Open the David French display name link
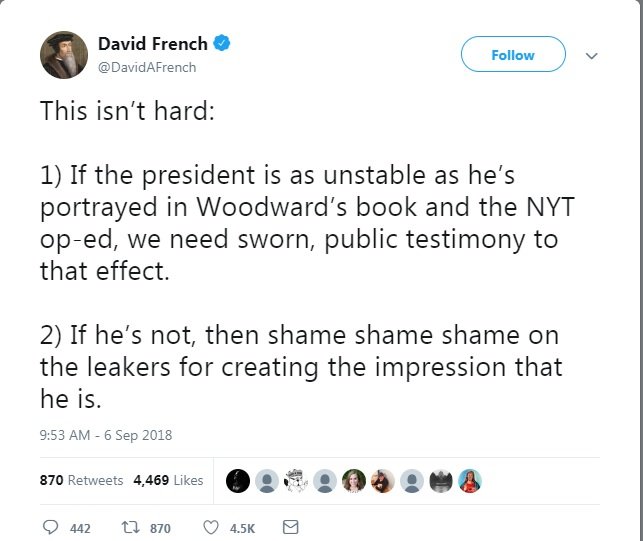Viewport: 643px width, 541px height. 154,44
